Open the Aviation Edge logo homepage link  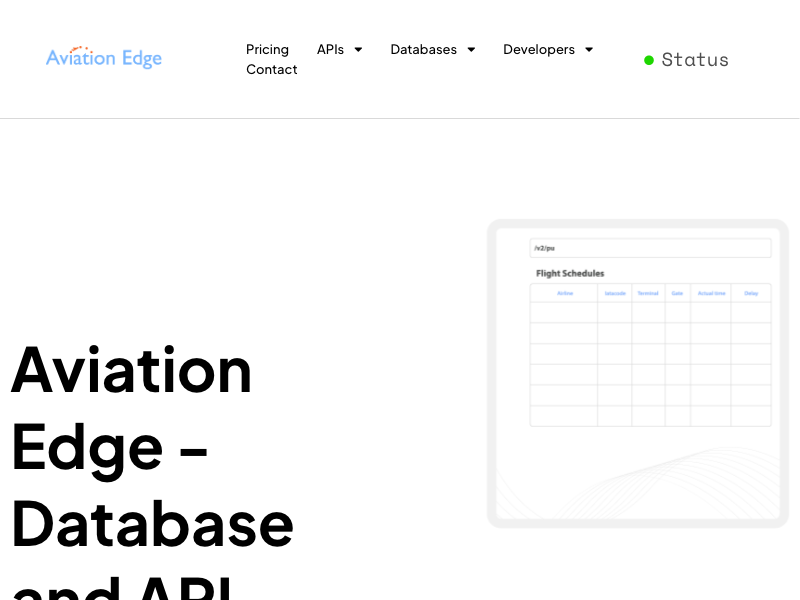click(104, 57)
